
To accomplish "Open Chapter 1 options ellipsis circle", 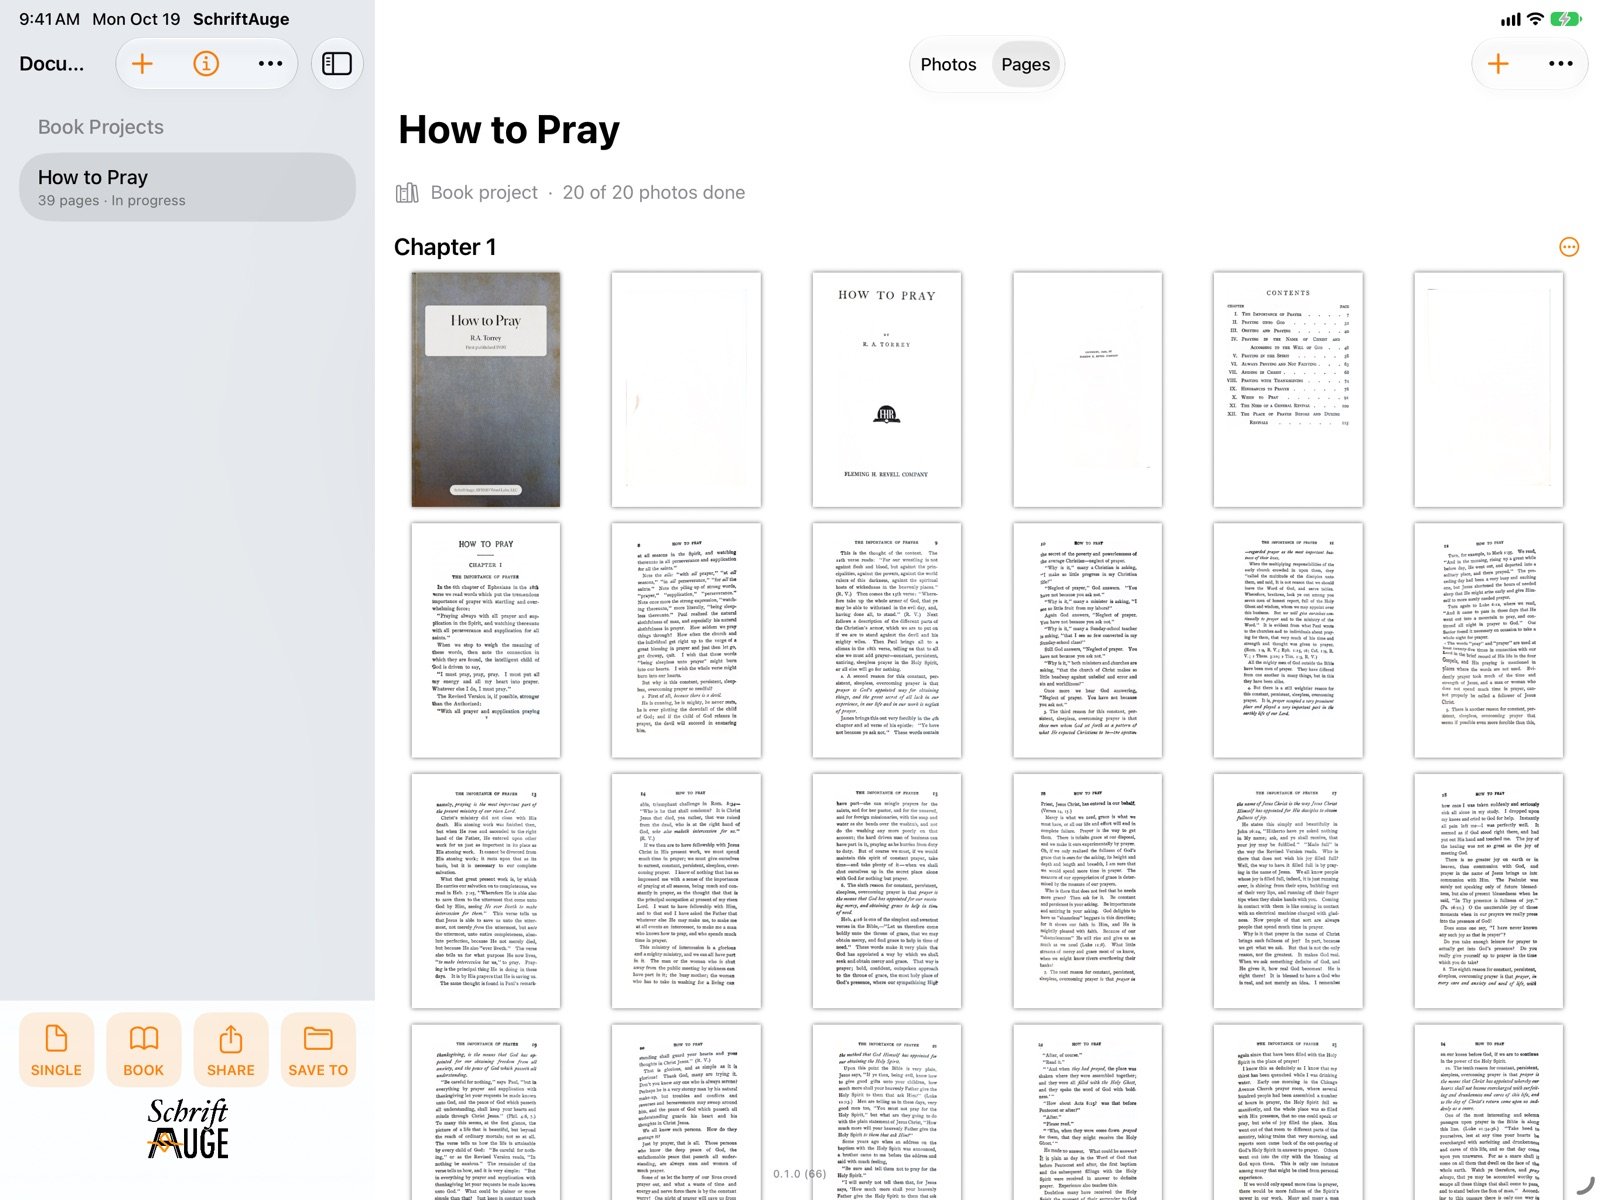I will point(1569,247).
